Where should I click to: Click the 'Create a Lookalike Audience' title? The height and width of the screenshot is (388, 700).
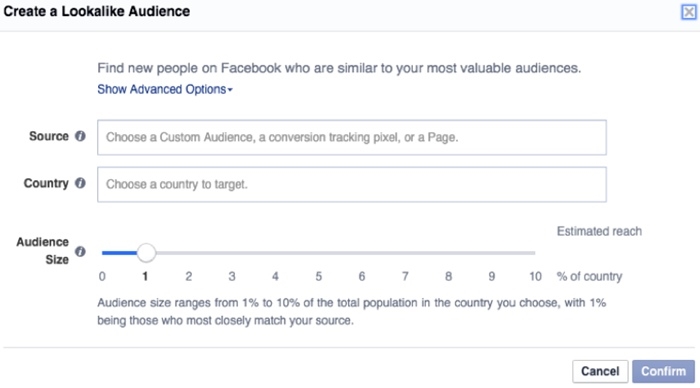click(96, 11)
